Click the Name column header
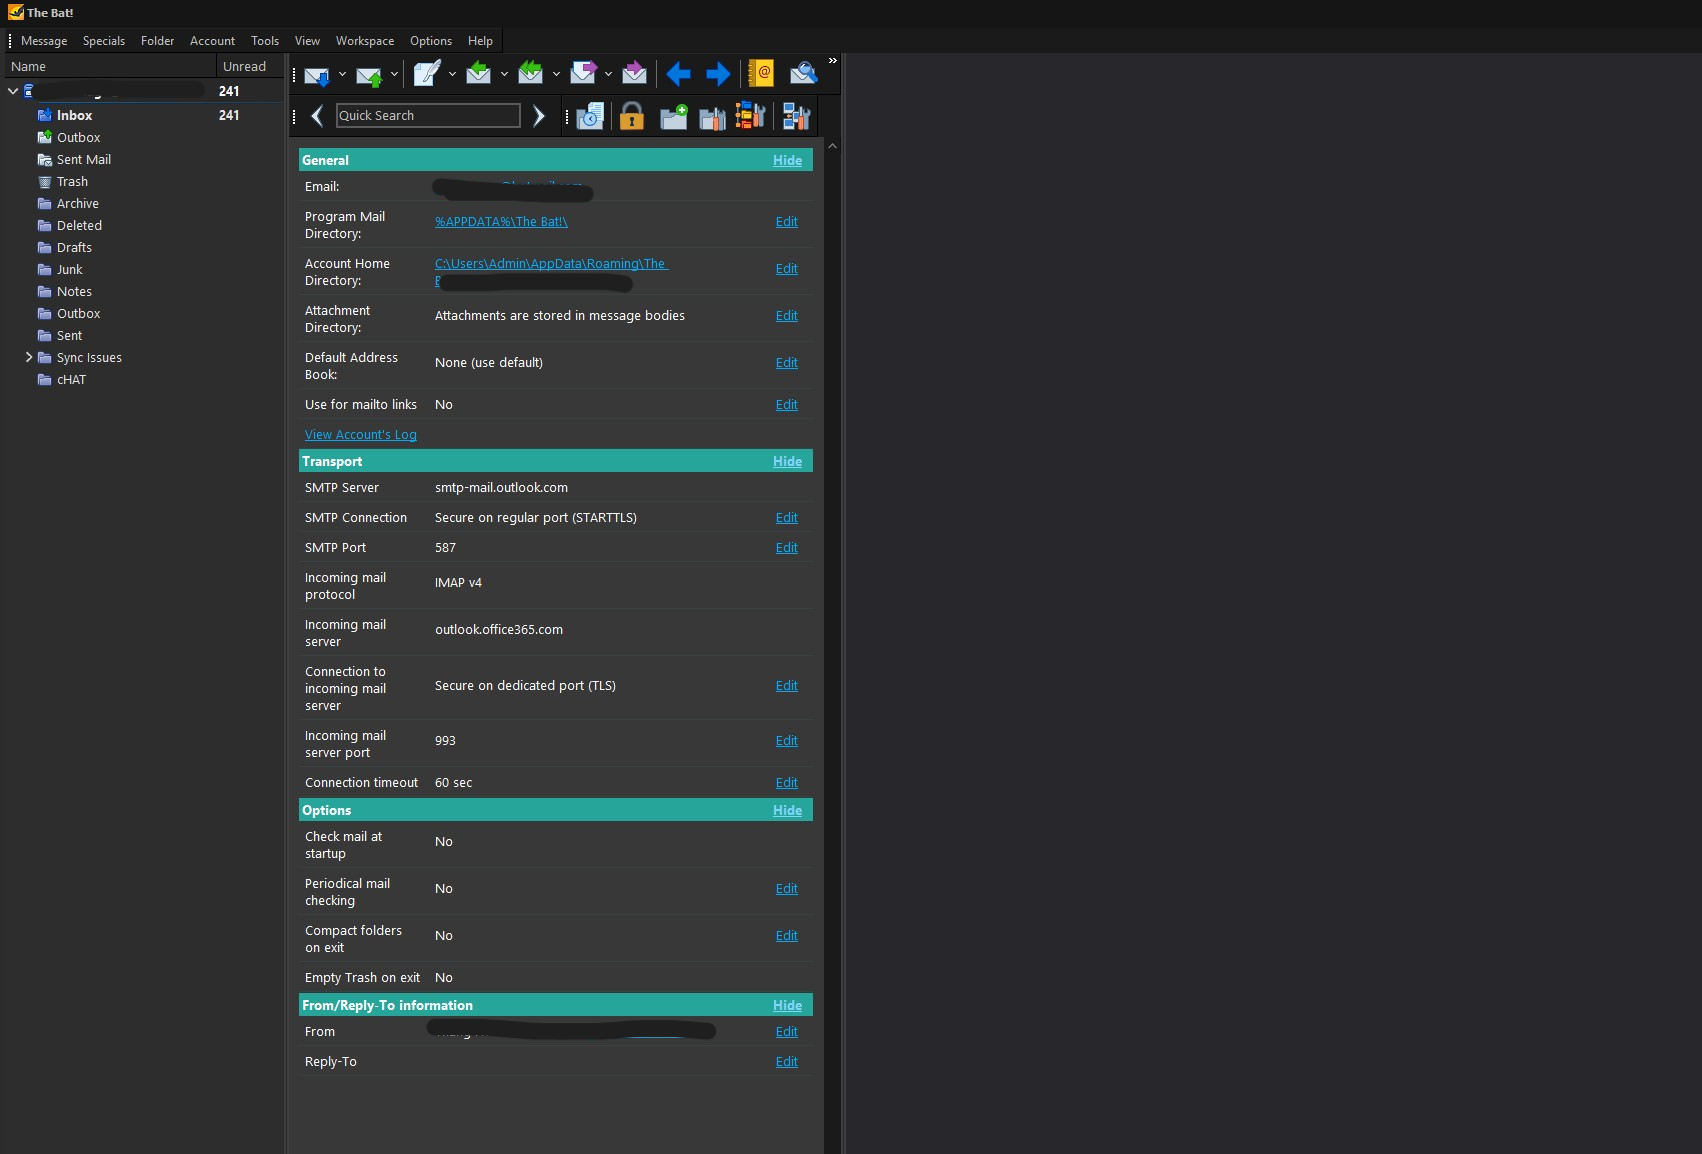 pyautogui.click(x=110, y=66)
